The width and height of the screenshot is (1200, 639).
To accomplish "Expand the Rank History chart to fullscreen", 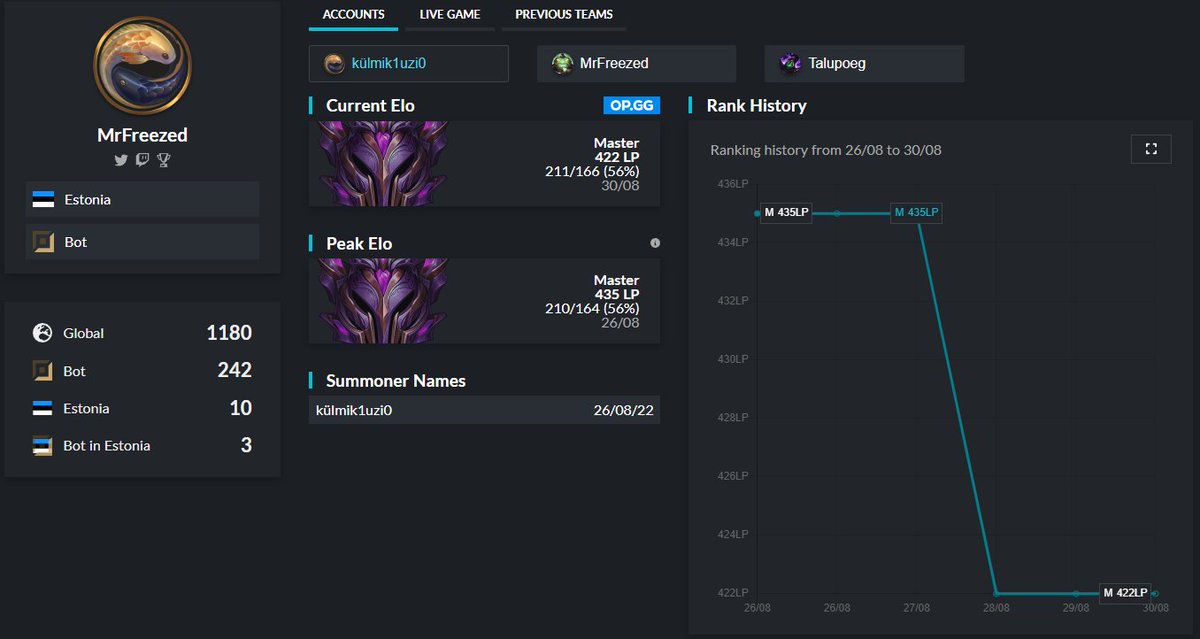I will (1151, 149).
